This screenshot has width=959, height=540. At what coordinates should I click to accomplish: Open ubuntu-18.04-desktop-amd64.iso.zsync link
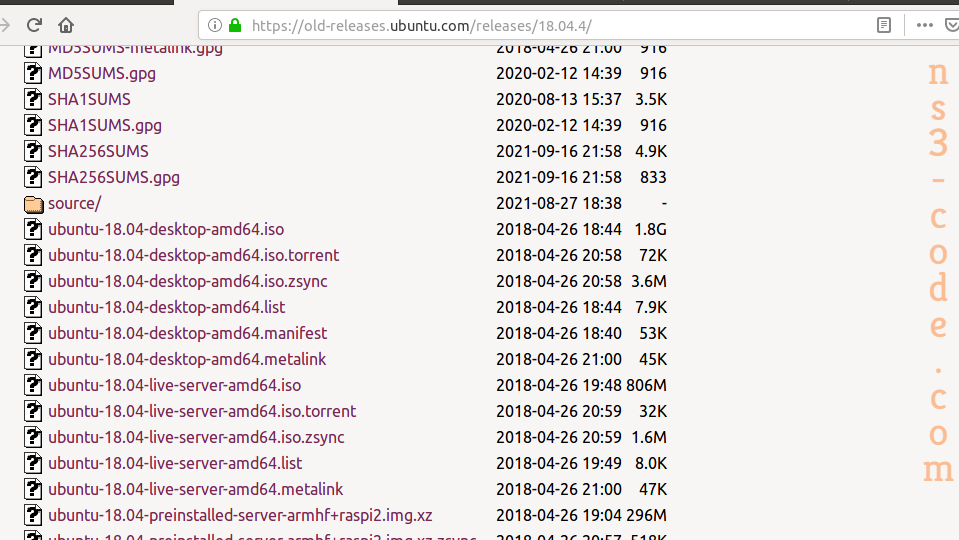click(188, 281)
